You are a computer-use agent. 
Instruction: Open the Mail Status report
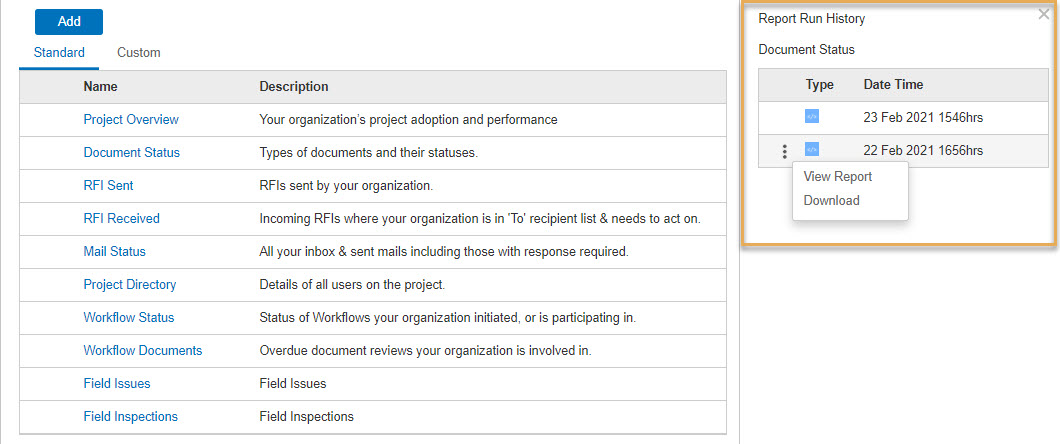point(114,251)
